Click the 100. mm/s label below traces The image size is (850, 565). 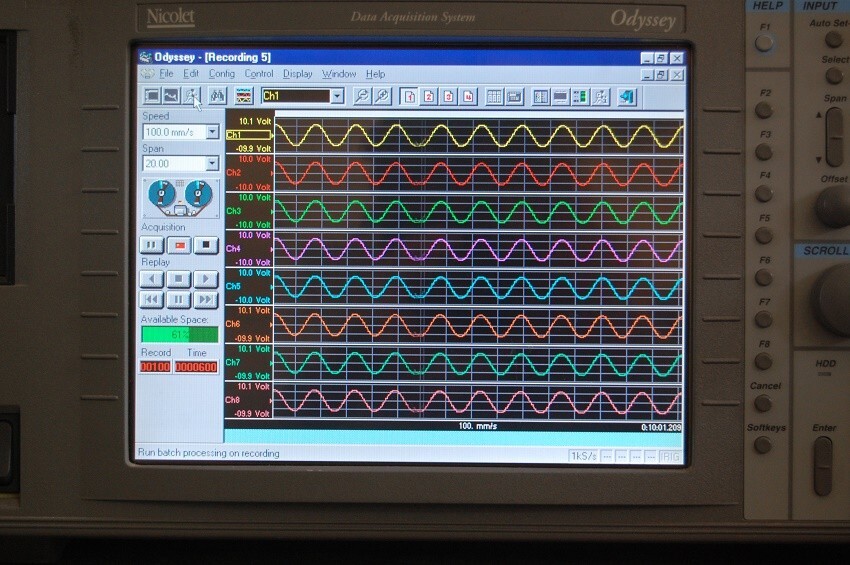478,426
